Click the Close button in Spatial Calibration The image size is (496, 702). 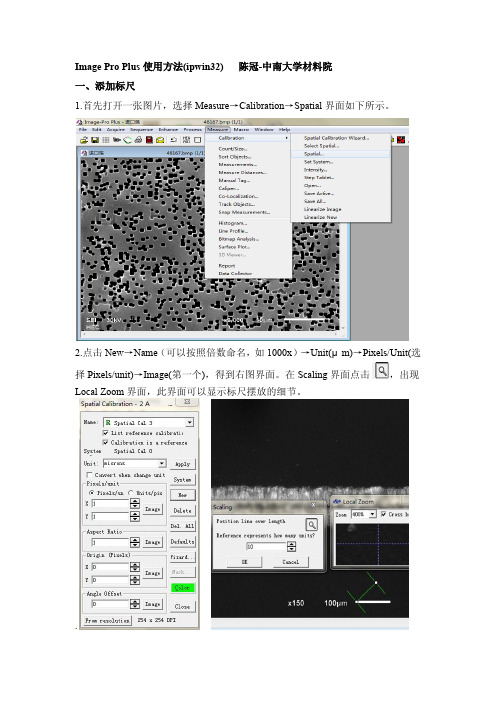183,607
